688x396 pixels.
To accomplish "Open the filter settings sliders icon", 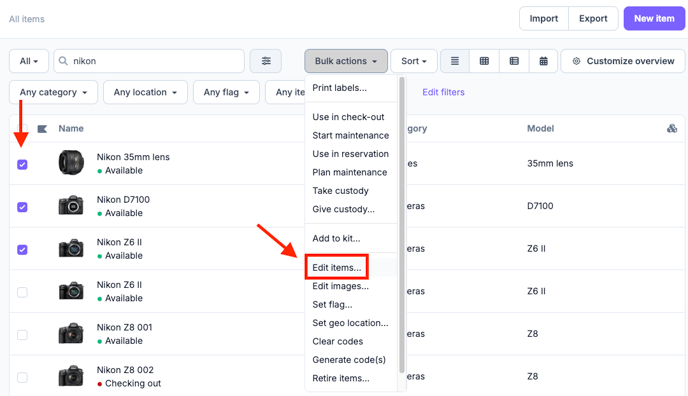I will tap(266, 61).
